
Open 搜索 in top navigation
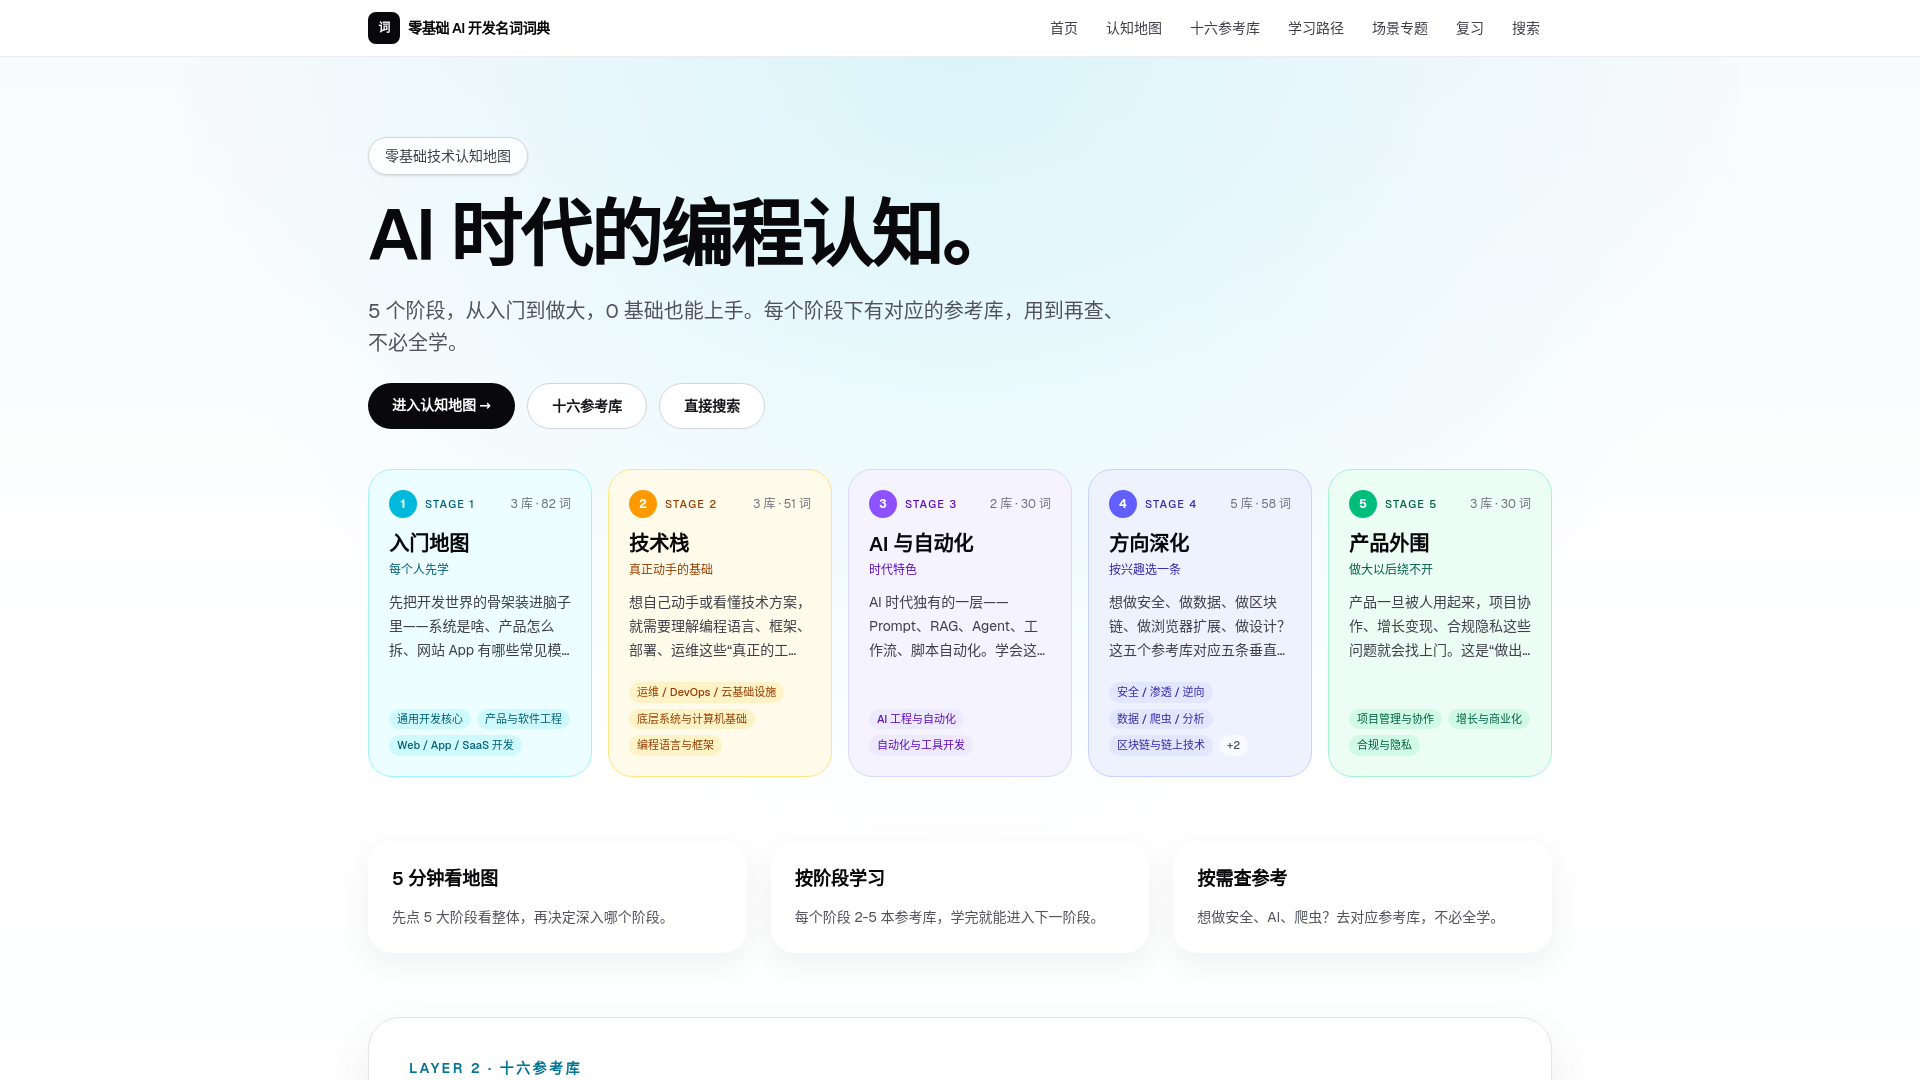coord(1526,28)
